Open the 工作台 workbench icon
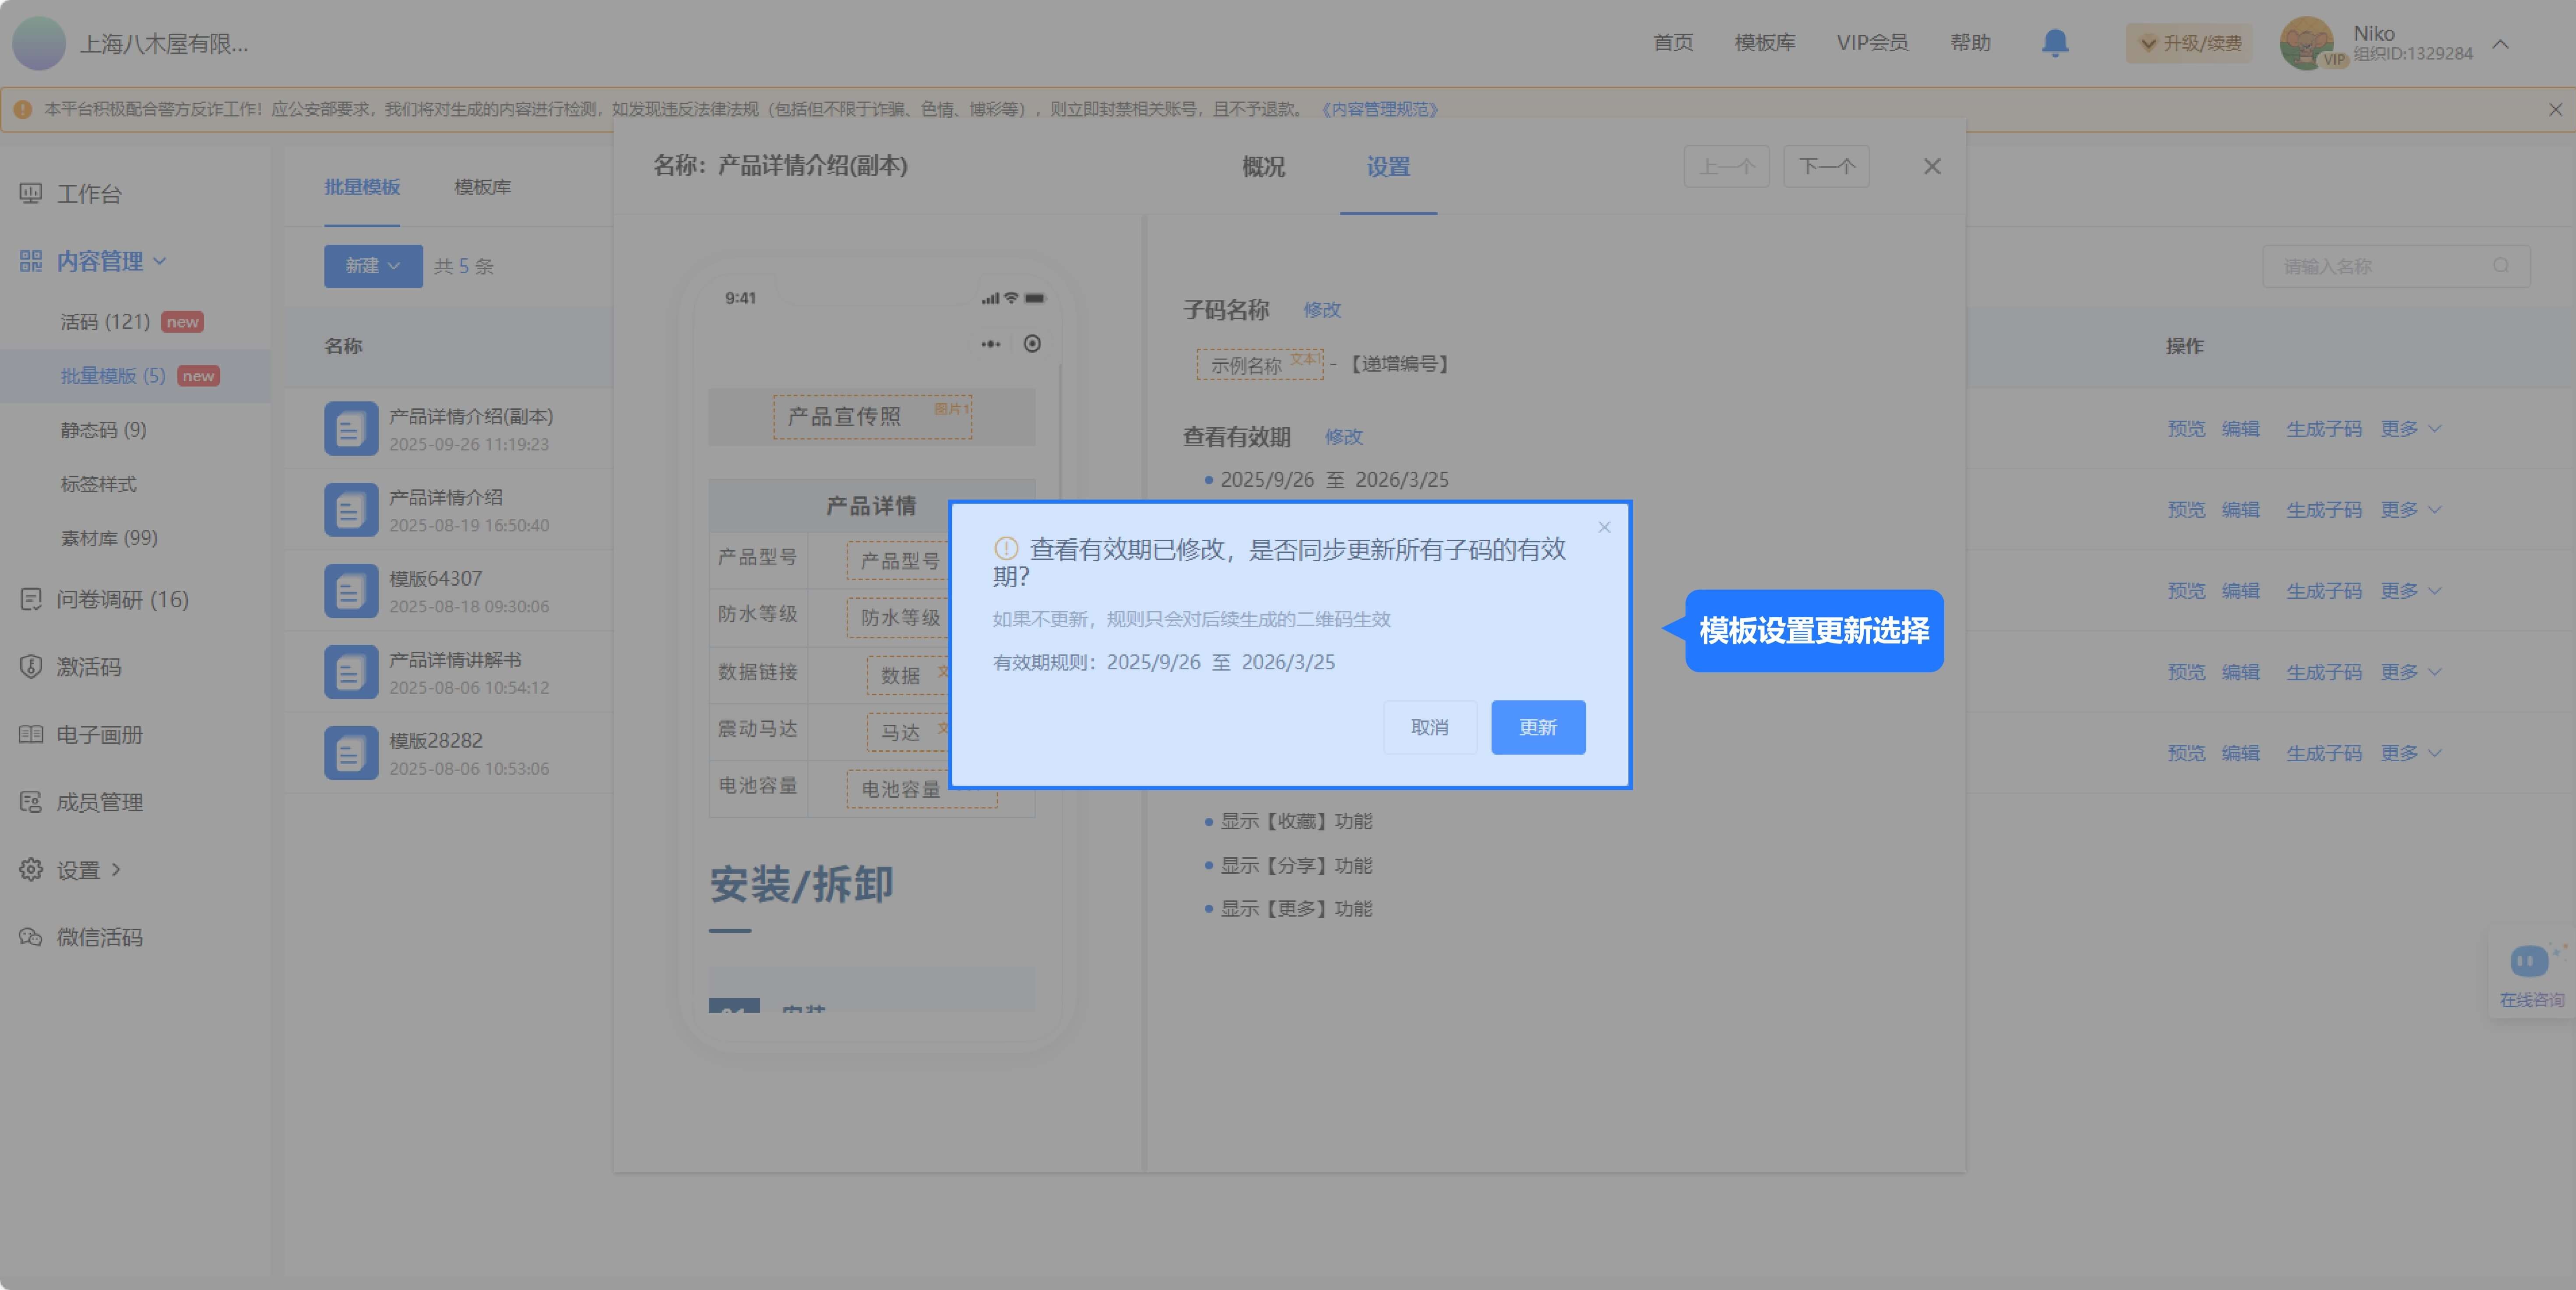The height and width of the screenshot is (1290, 2576). (30, 193)
